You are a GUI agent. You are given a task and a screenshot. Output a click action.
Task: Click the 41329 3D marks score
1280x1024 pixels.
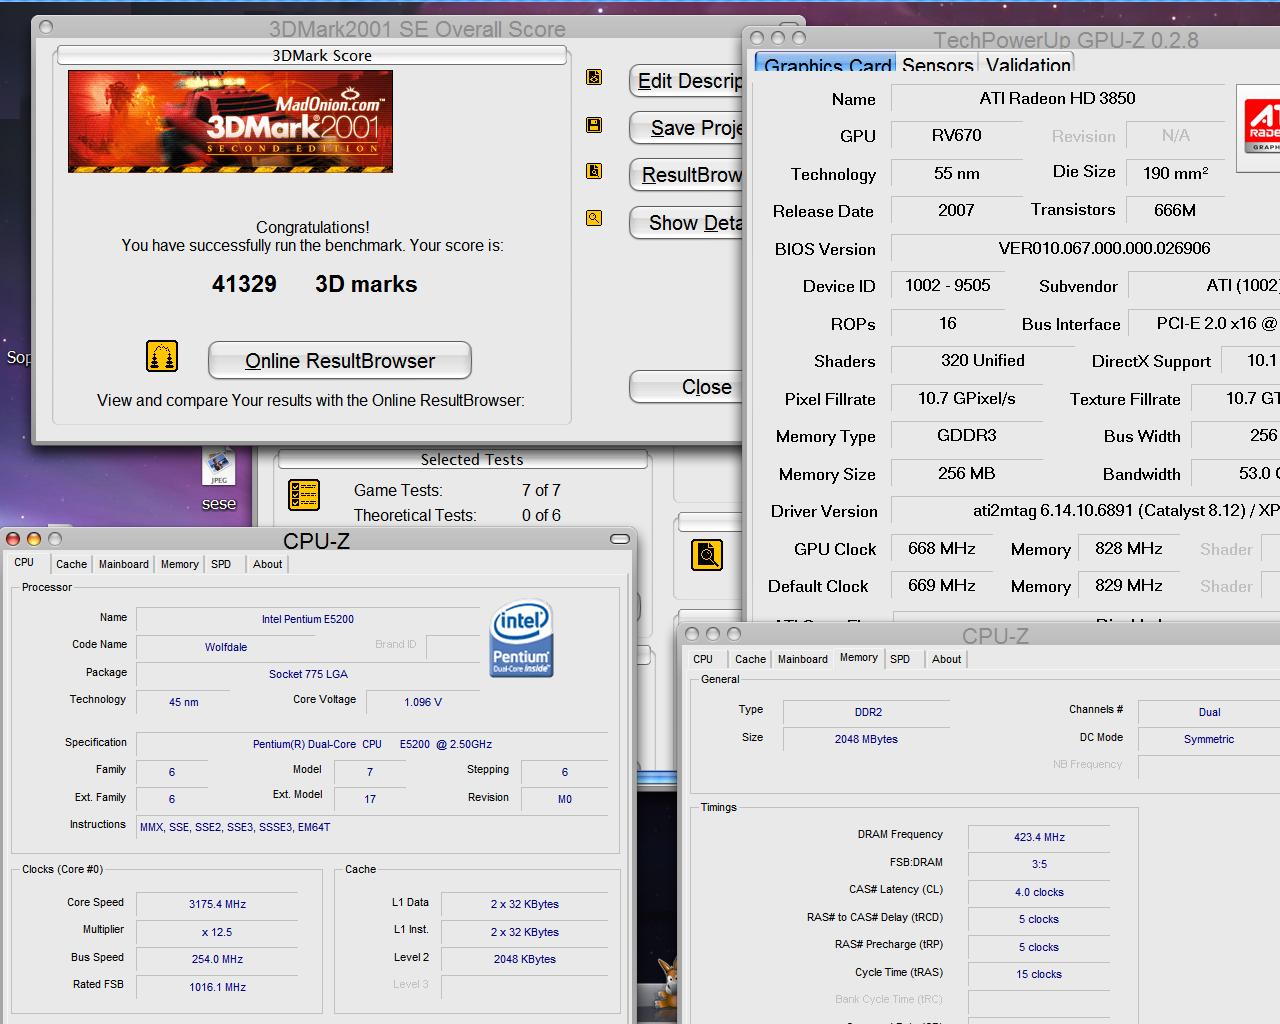click(x=314, y=284)
